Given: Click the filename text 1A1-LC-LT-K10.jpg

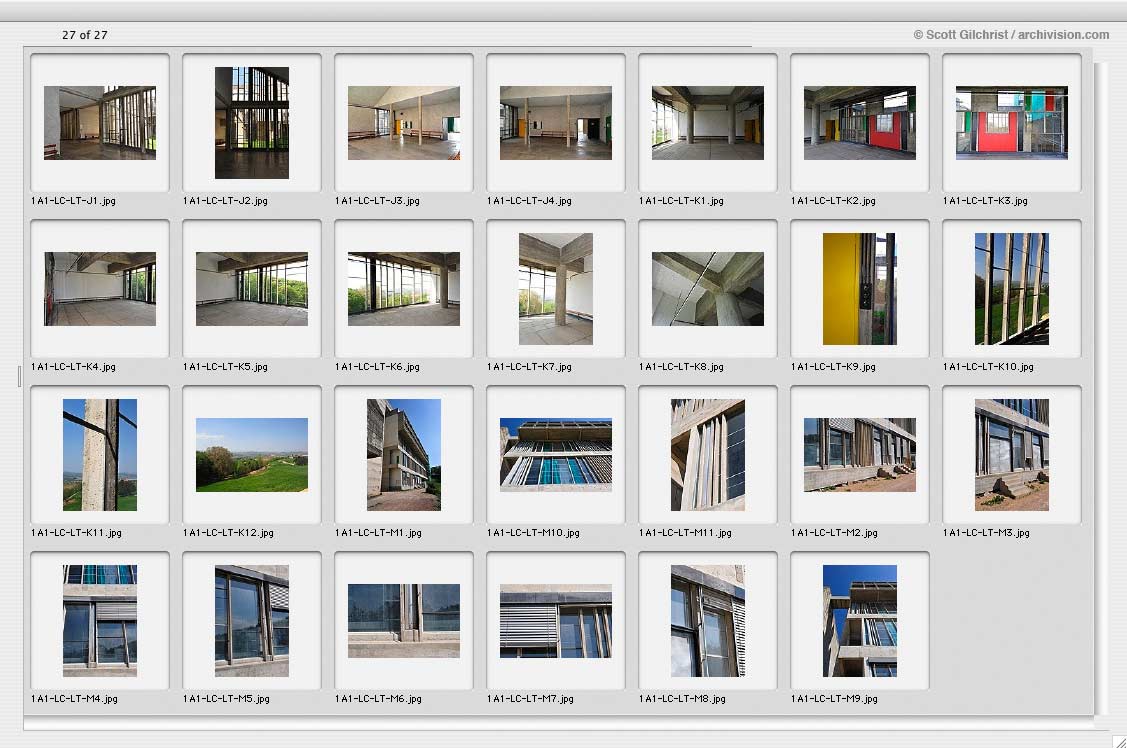Looking at the screenshot, I should coord(988,367).
